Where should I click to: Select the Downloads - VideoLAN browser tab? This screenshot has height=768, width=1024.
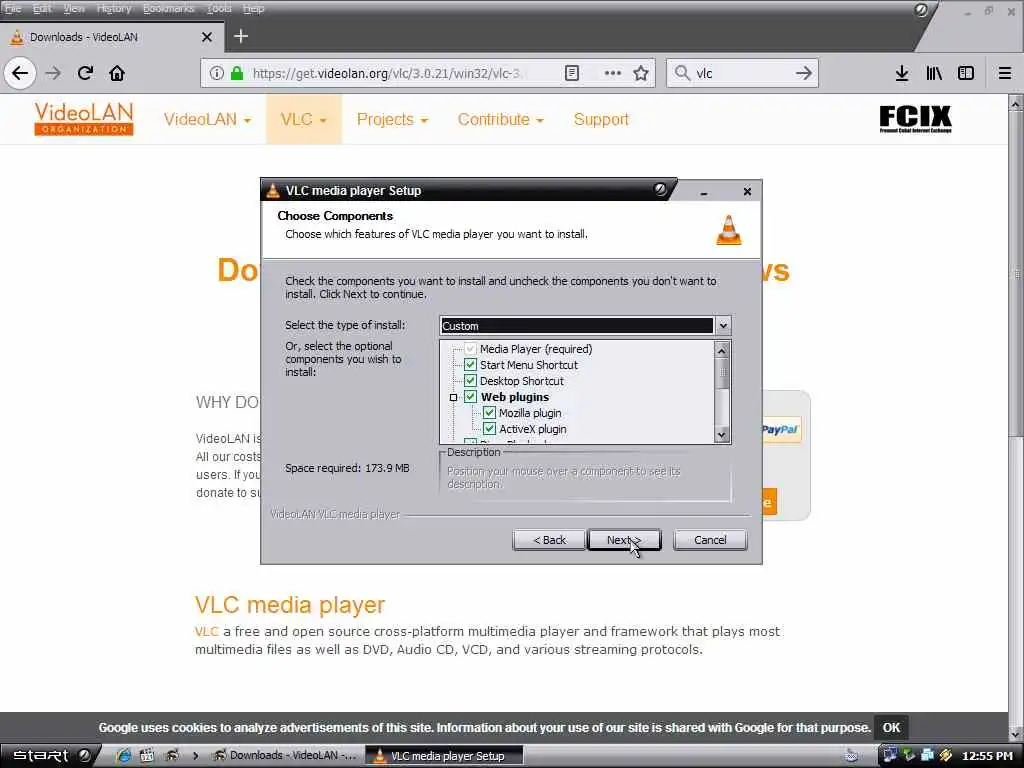(111, 37)
